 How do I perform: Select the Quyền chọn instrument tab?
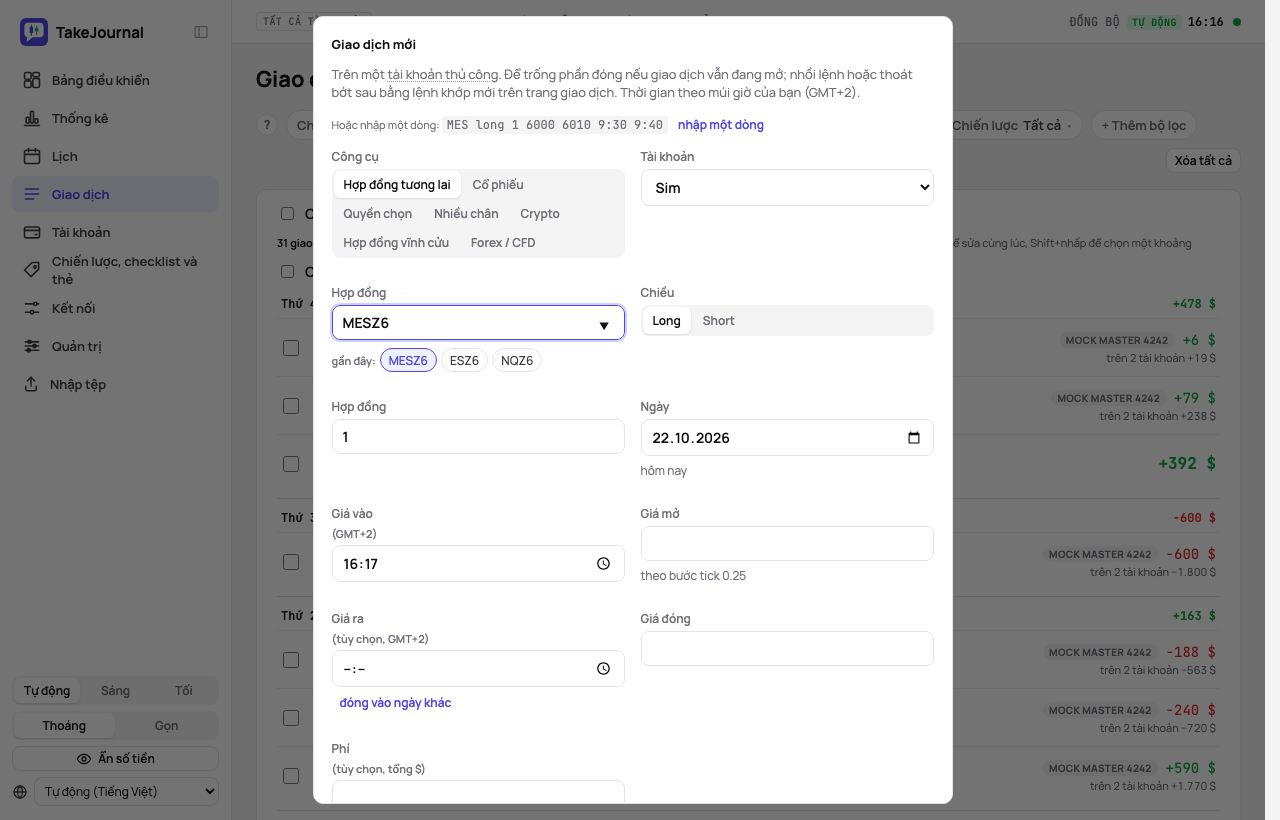click(378, 214)
